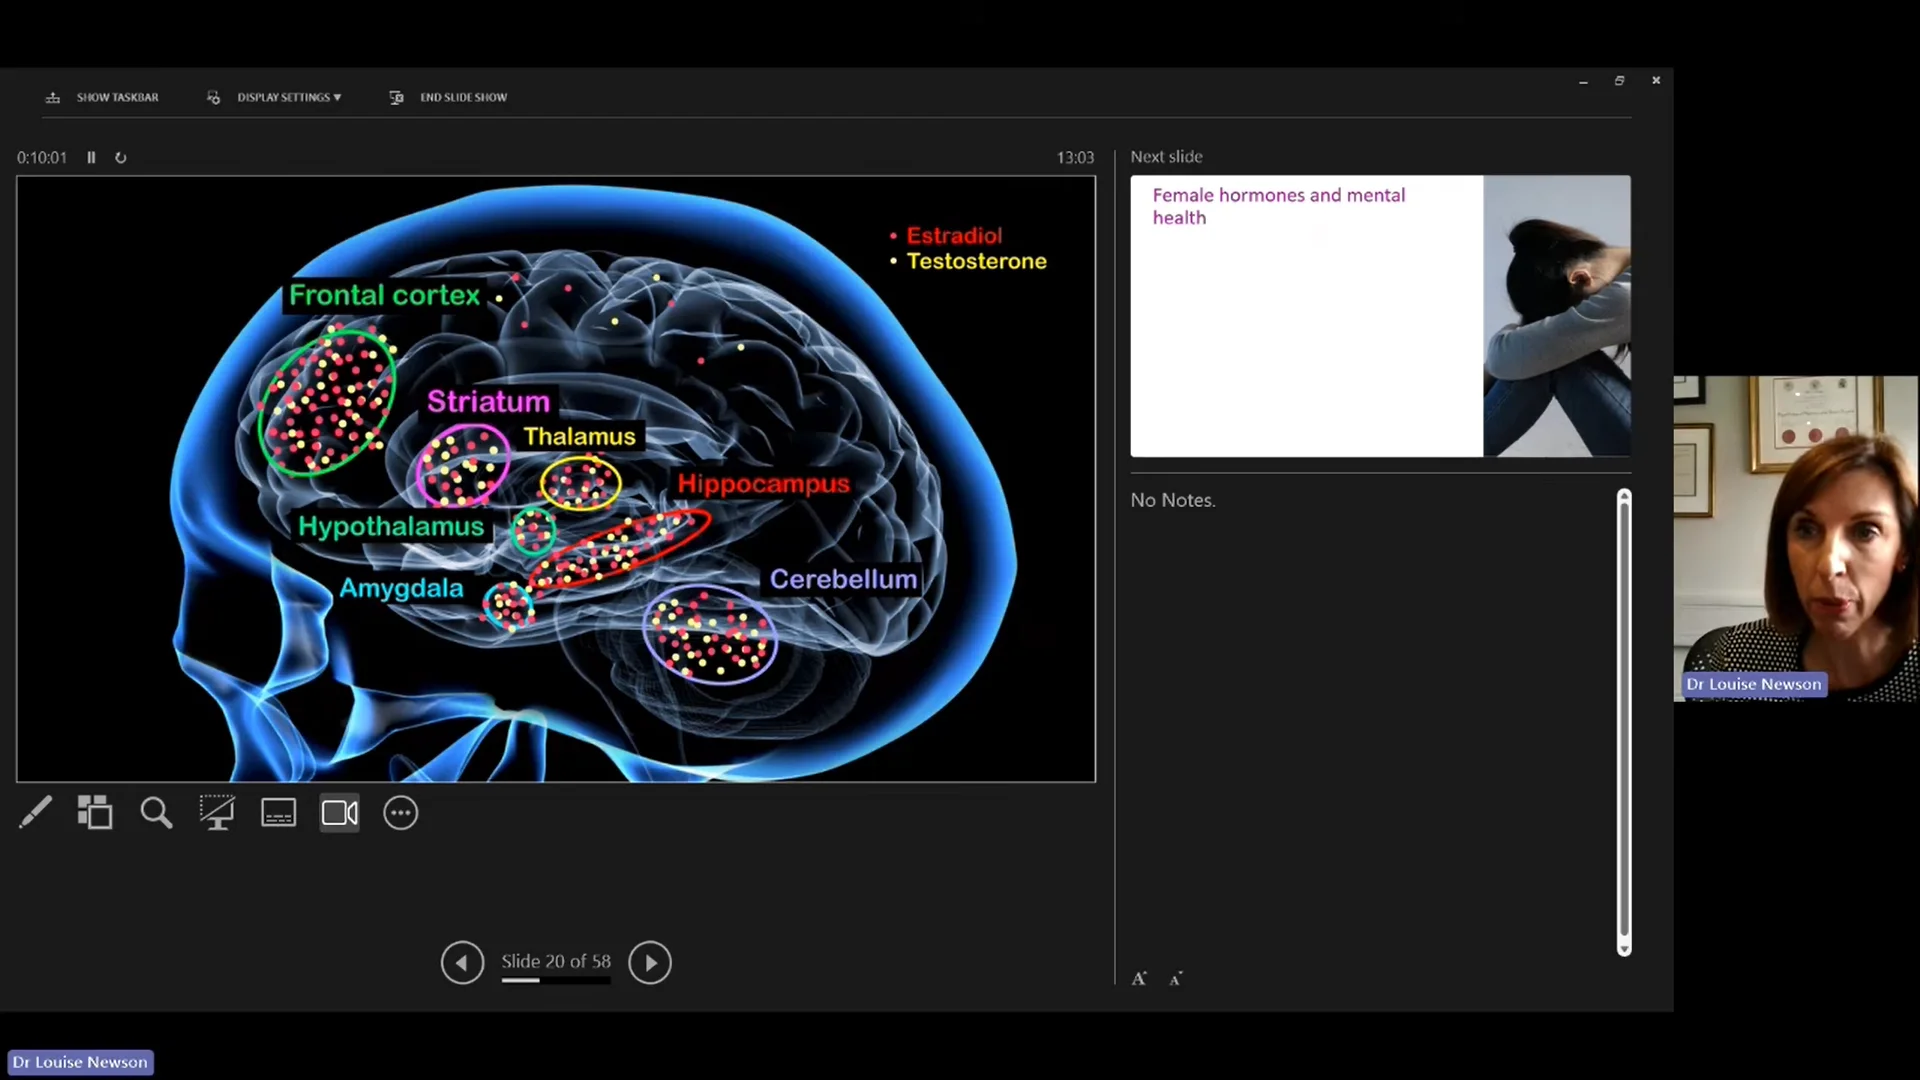This screenshot has height=1080, width=1920.
Task: Click the Striatum label on slide
Action: coord(488,402)
